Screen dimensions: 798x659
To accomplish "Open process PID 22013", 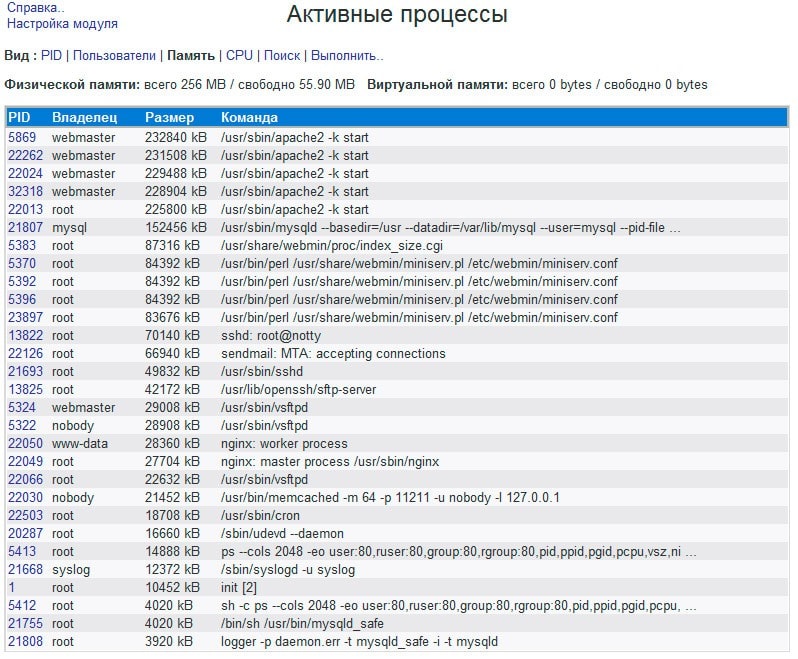I will pyautogui.click(x=25, y=209).
